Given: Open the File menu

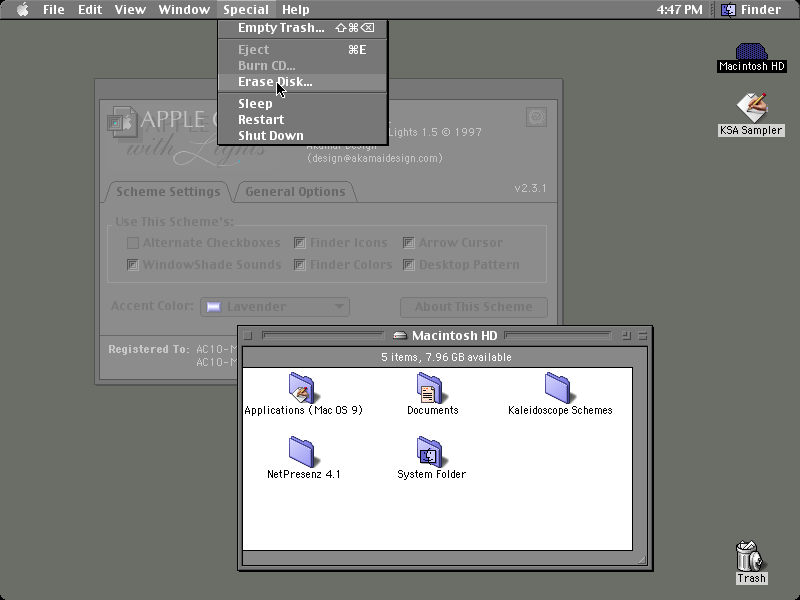Looking at the screenshot, I should 54,9.
